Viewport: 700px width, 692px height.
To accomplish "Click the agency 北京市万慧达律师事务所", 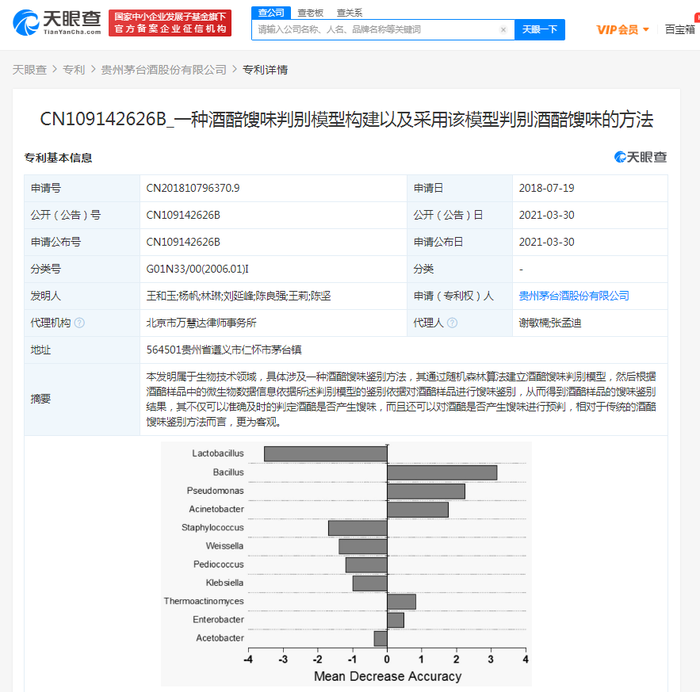I will click(x=201, y=323).
